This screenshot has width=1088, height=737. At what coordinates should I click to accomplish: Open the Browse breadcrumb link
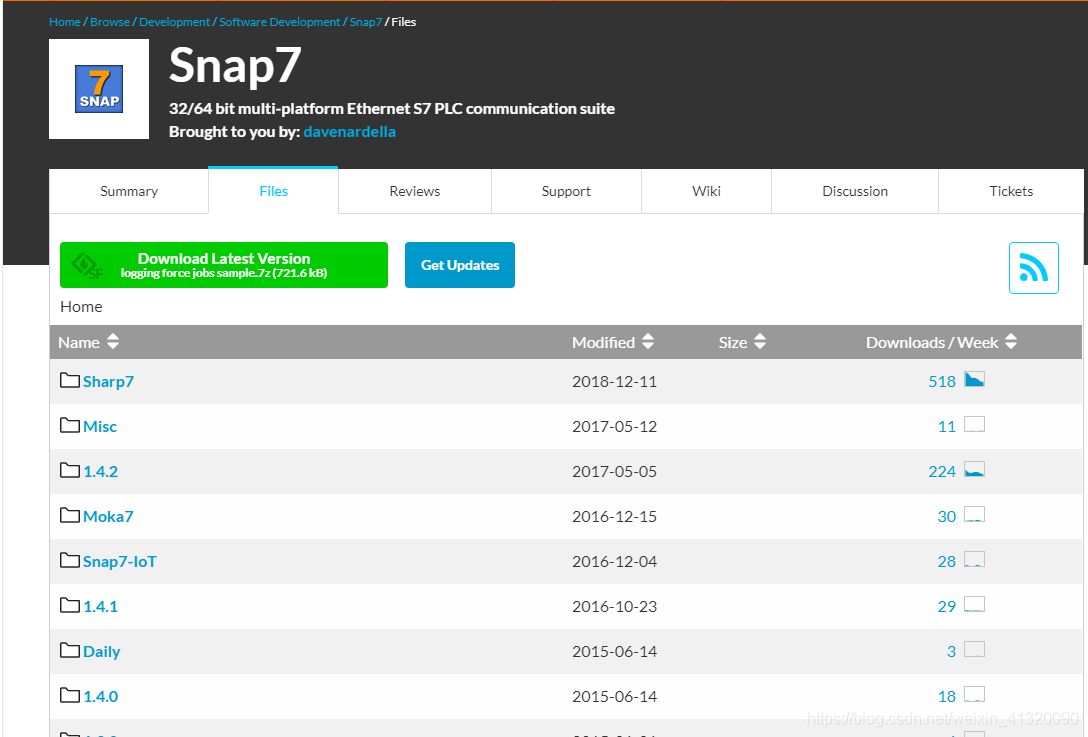point(110,22)
